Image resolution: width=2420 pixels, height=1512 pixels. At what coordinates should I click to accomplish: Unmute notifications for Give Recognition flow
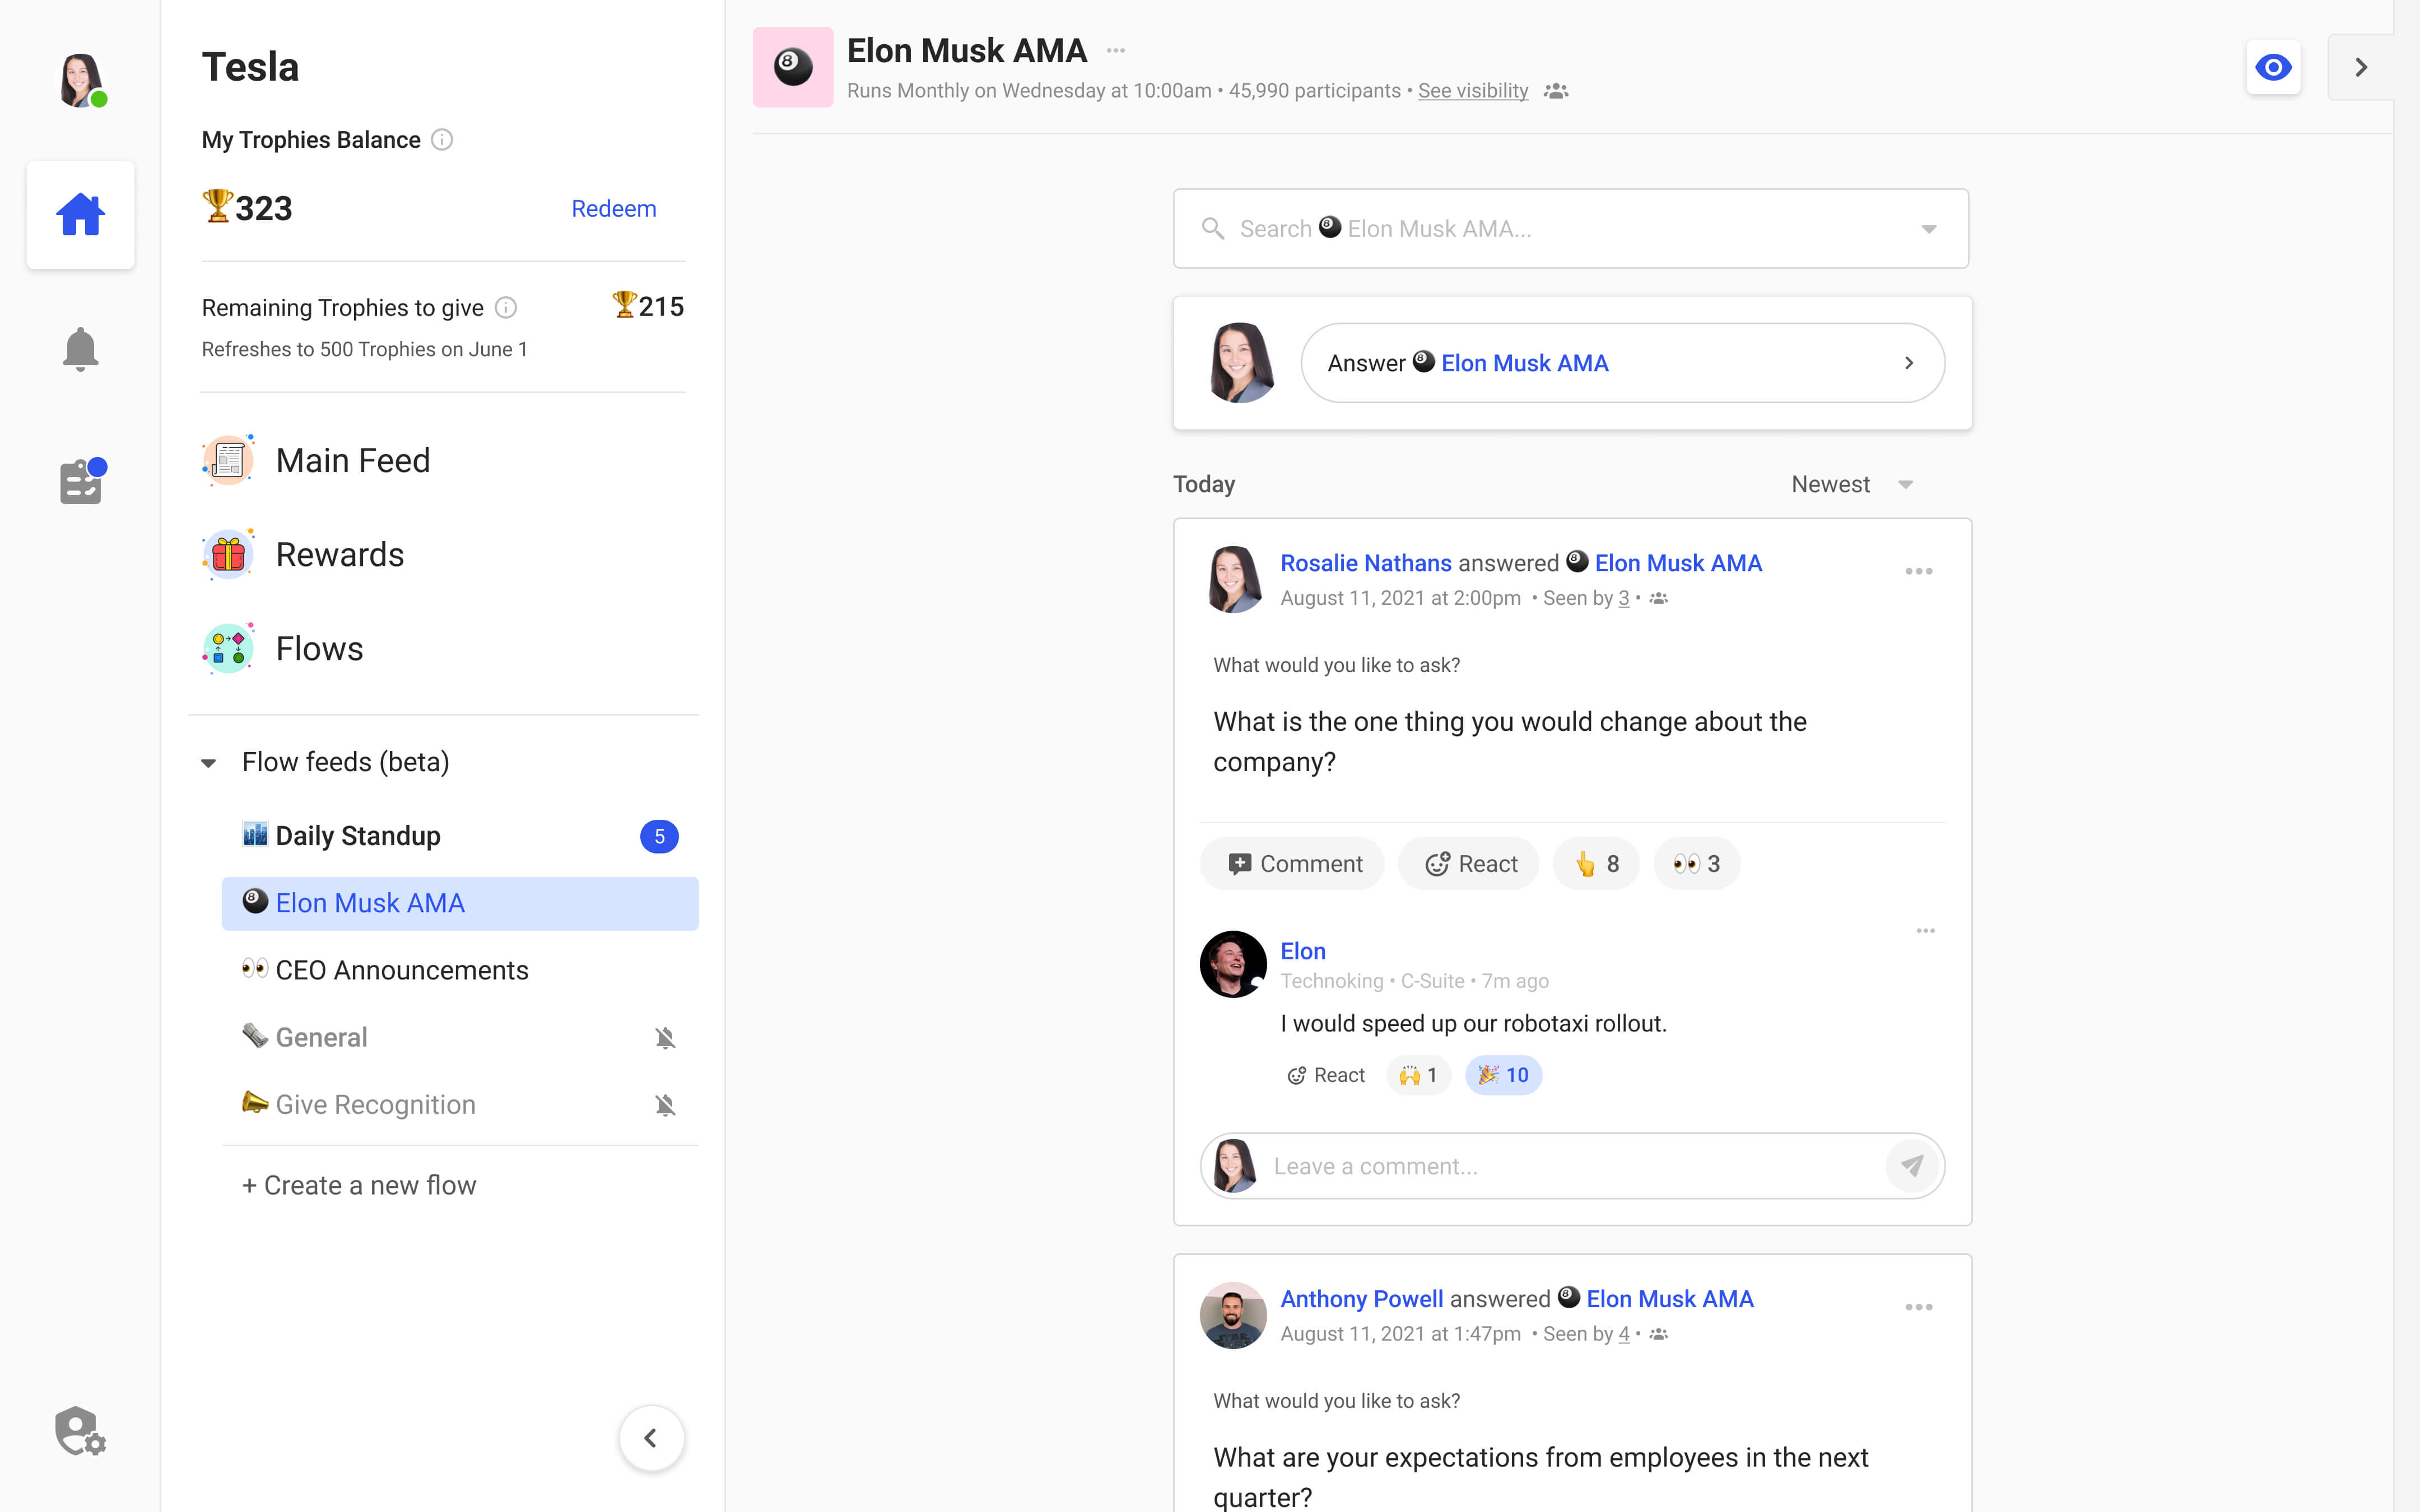(665, 1105)
